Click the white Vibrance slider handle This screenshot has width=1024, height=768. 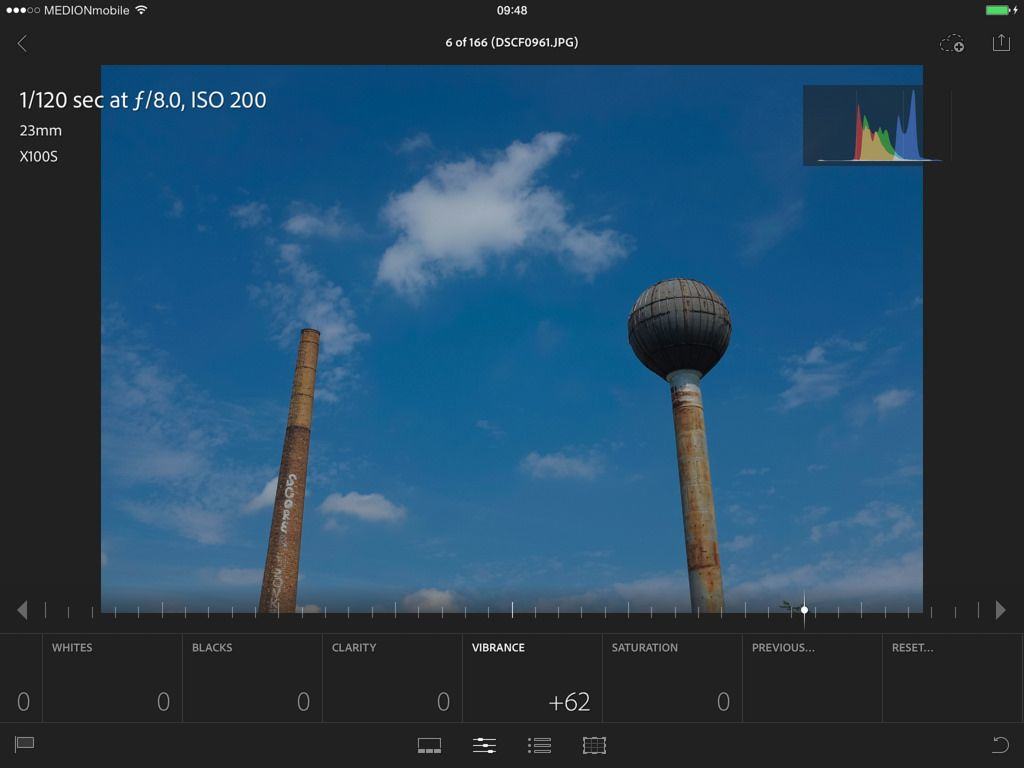pos(804,610)
